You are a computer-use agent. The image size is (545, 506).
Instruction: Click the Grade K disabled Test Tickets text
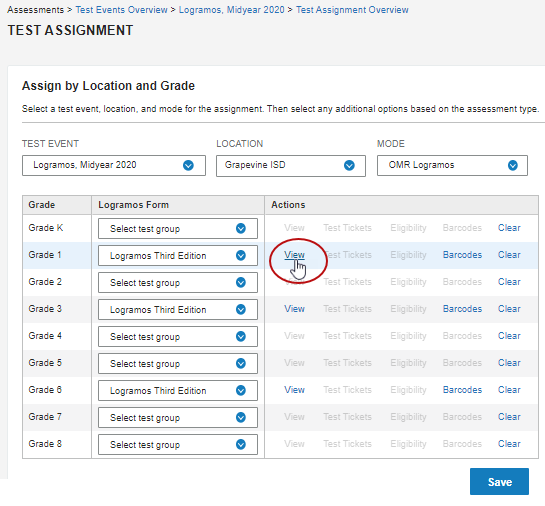pyautogui.click(x=348, y=228)
